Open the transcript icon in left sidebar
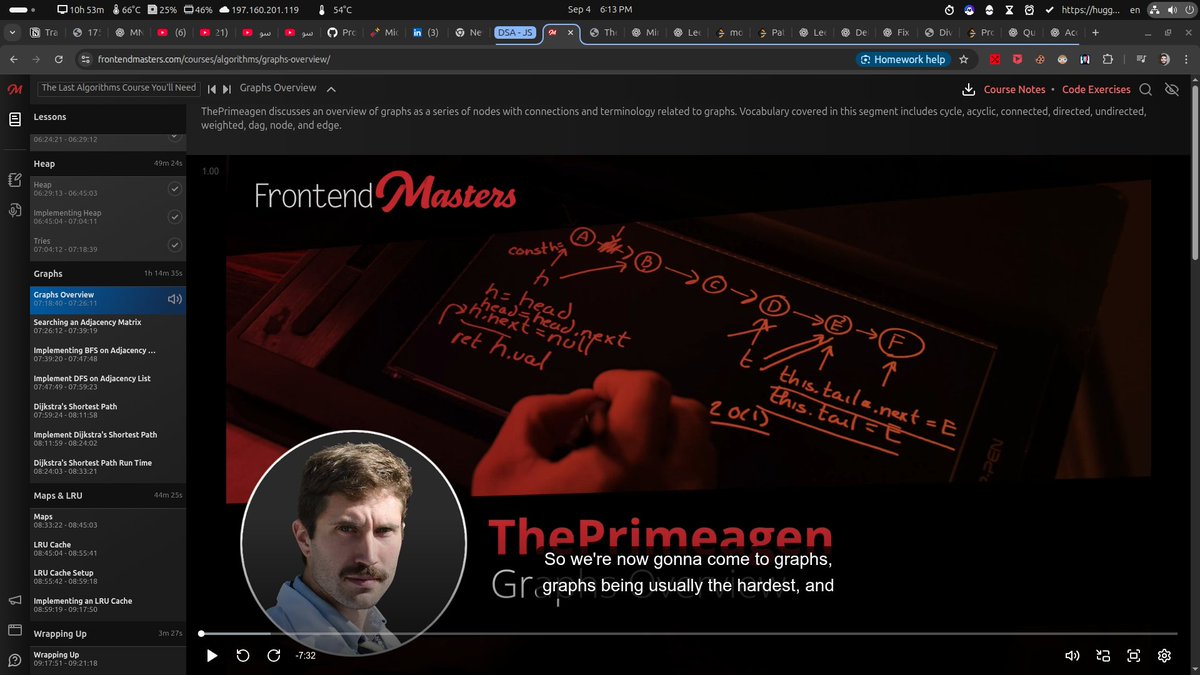The height and width of the screenshot is (675, 1200). pyautogui.click(x=15, y=210)
